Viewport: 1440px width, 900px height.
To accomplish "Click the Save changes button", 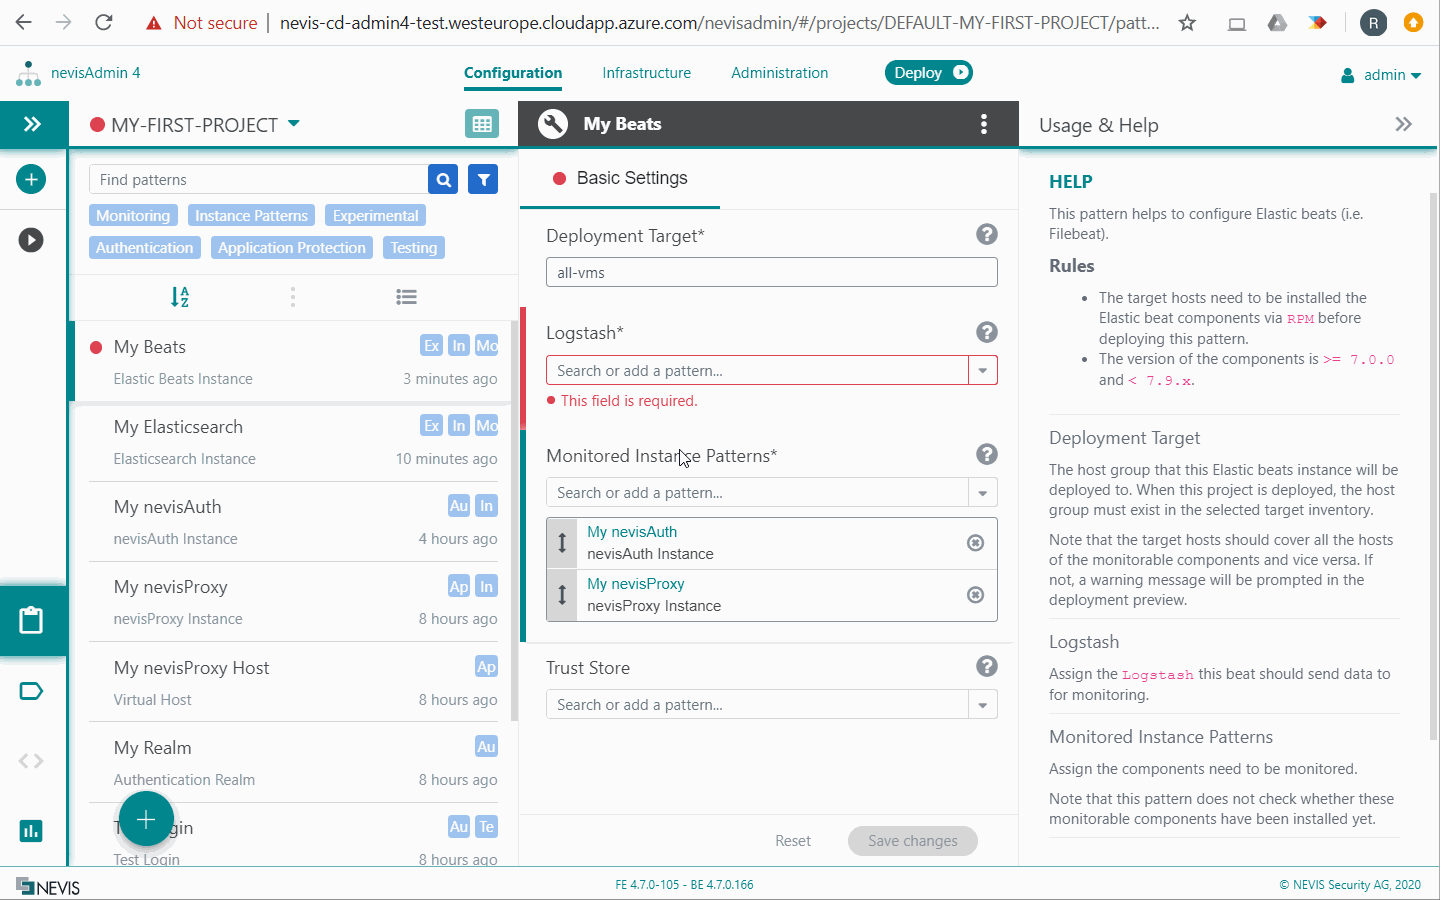I will coord(913,841).
